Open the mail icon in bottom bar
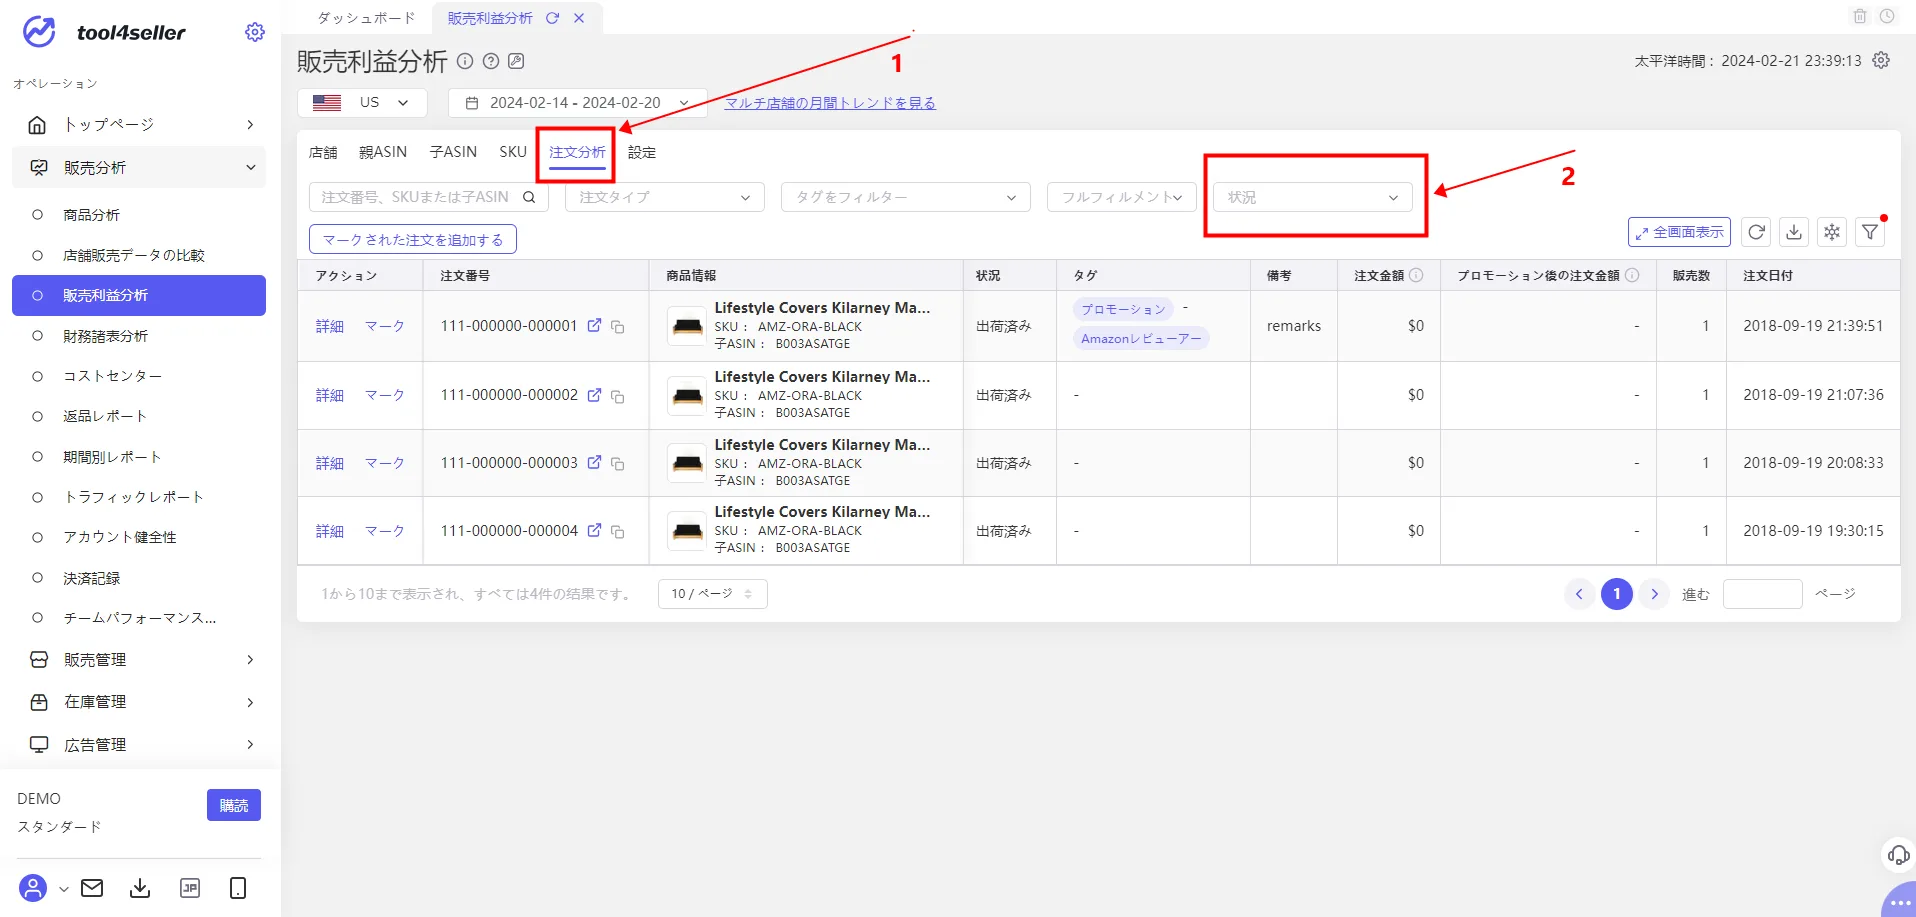Image resolution: width=1916 pixels, height=917 pixels. pyautogui.click(x=92, y=888)
